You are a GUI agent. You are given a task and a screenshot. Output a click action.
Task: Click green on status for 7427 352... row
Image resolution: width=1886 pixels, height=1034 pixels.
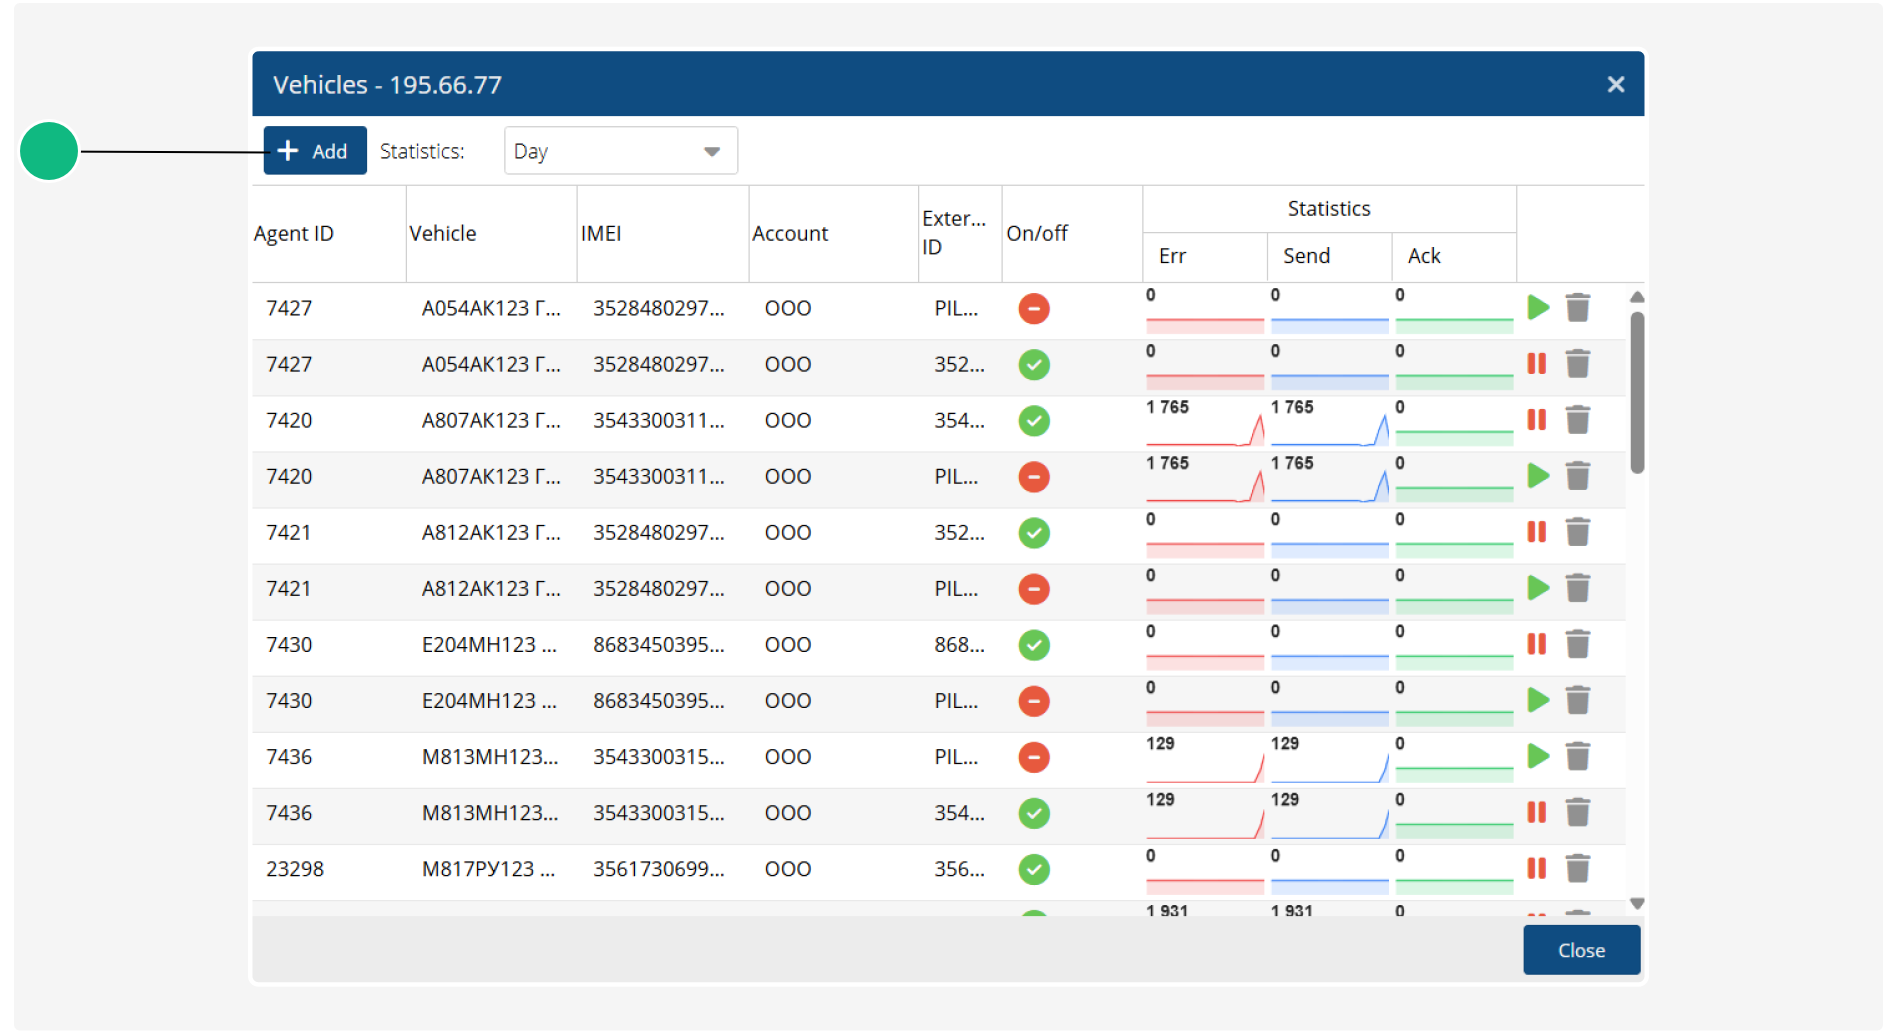(x=1034, y=365)
